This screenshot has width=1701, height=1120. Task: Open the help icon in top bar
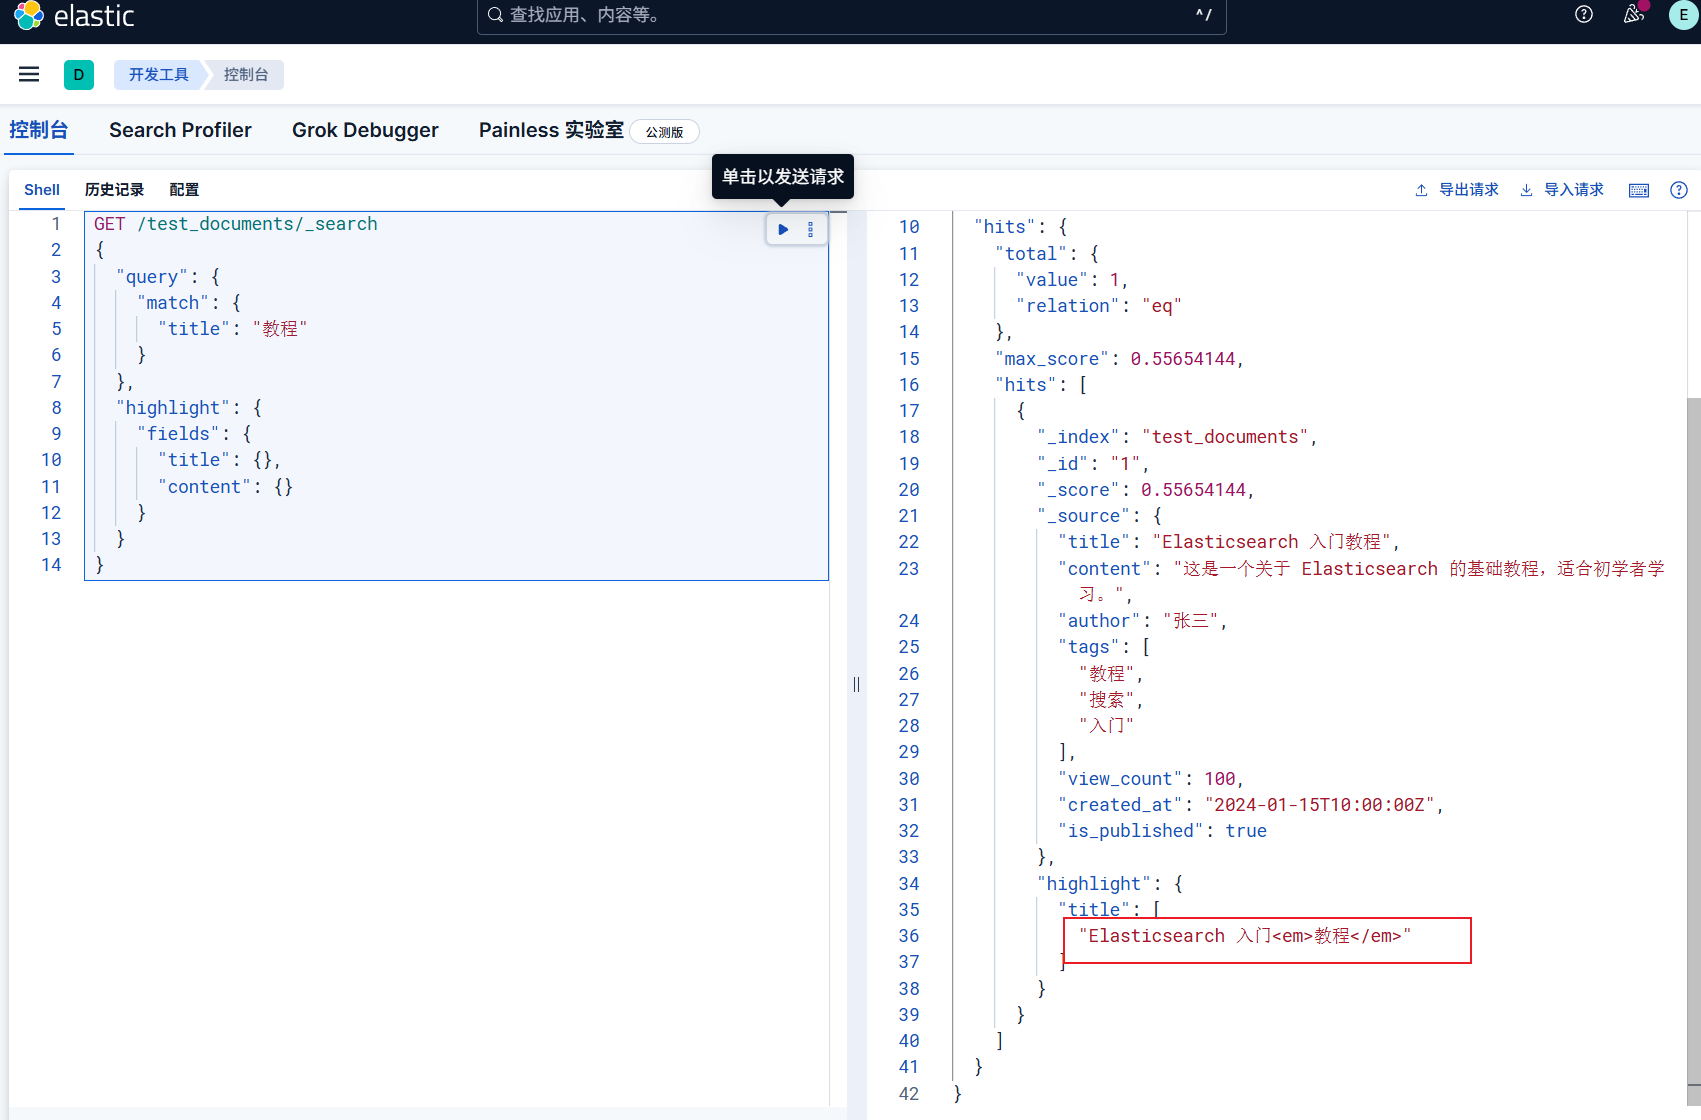click(1584, 14)
